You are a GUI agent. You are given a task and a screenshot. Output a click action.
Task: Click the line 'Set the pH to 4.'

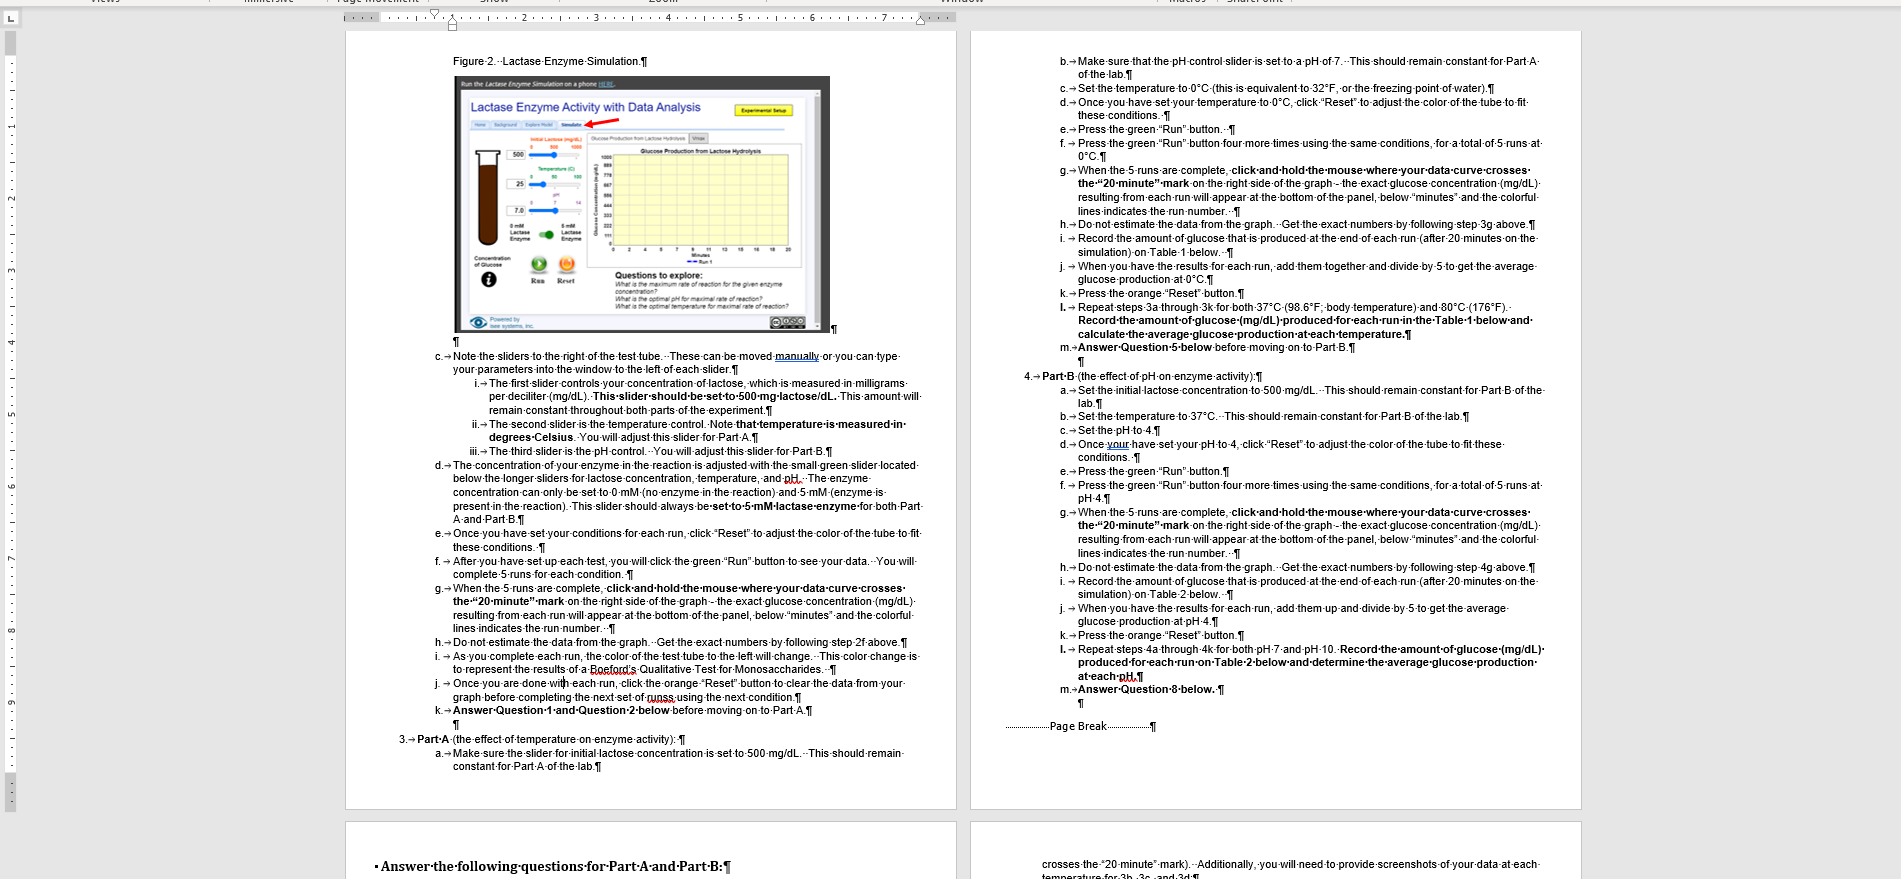pos(1118,430)
